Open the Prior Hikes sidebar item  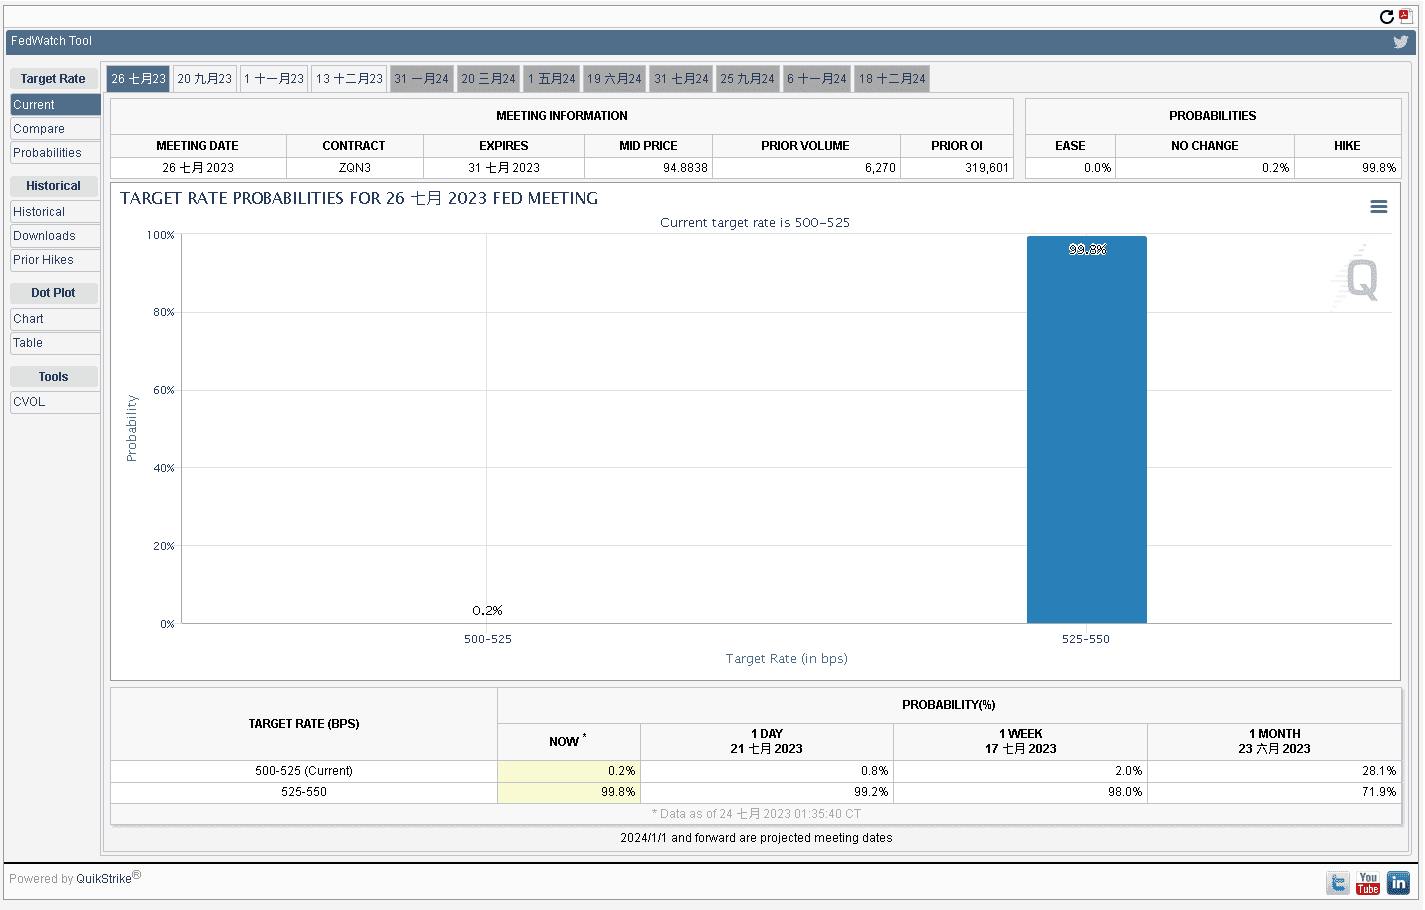[55, 260]
